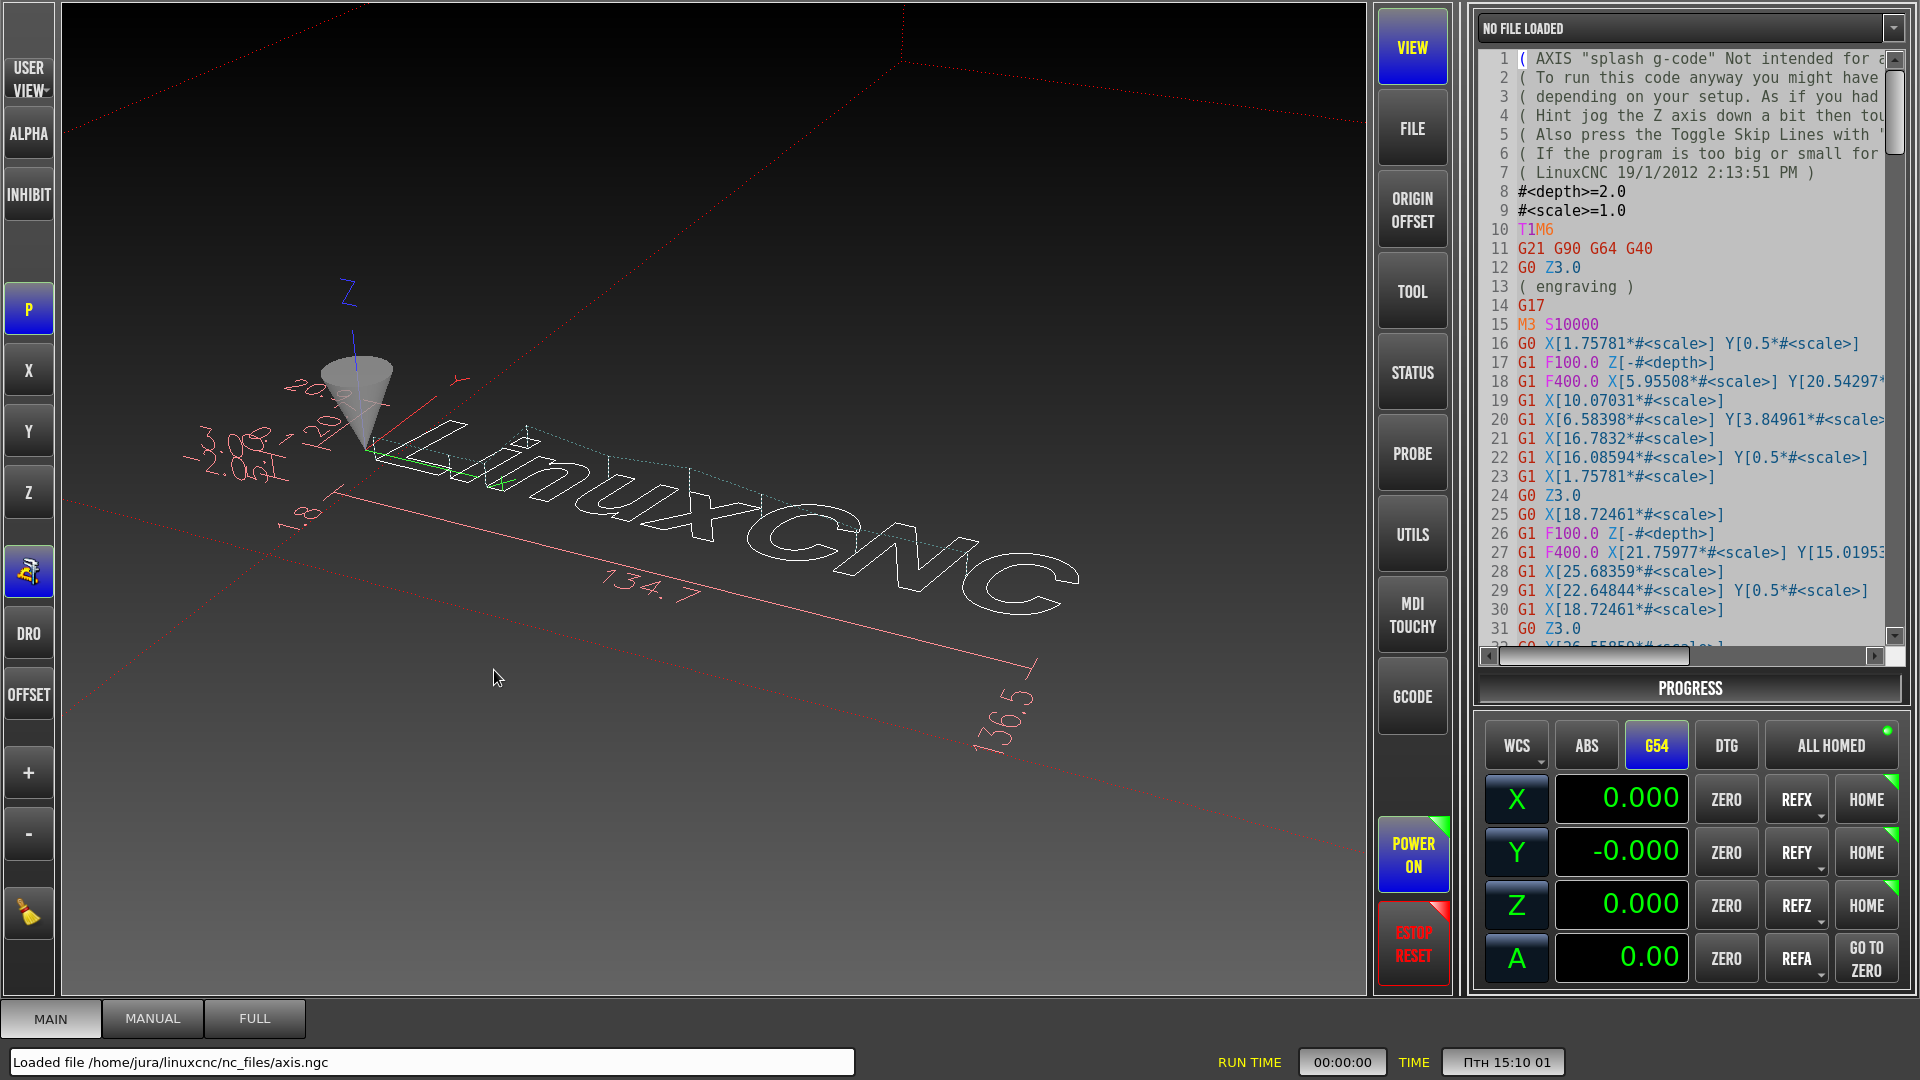Click gcode line 15 M3 S10000
Image resolution: width=1920 pixels, height=1080 pixels.
pos(1557,325)
